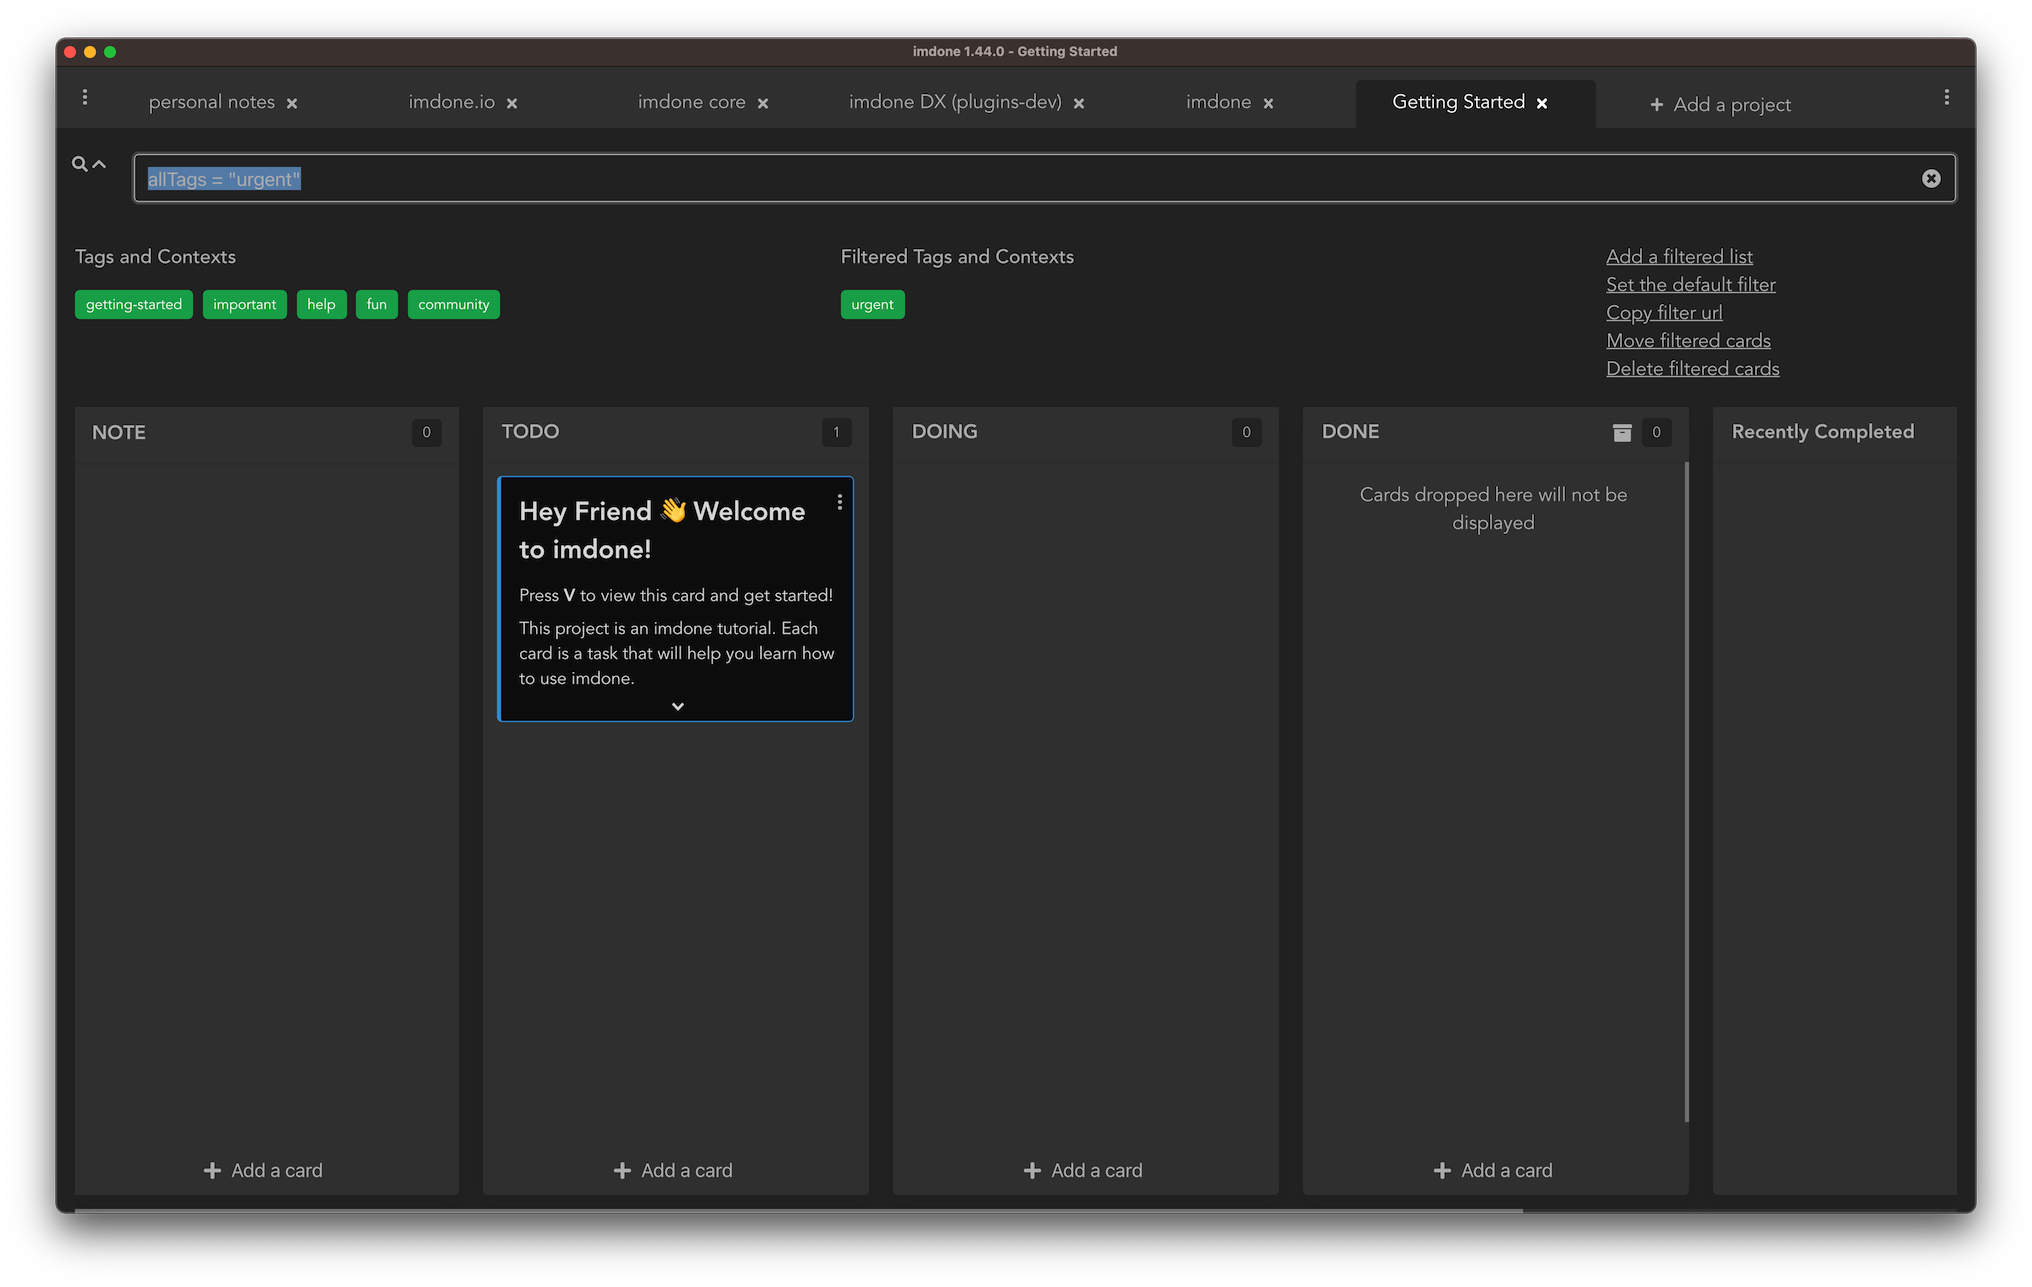Click the DONE list card count badge
Viewport: 2032px width, 1287px height.
click(1656, 432)
